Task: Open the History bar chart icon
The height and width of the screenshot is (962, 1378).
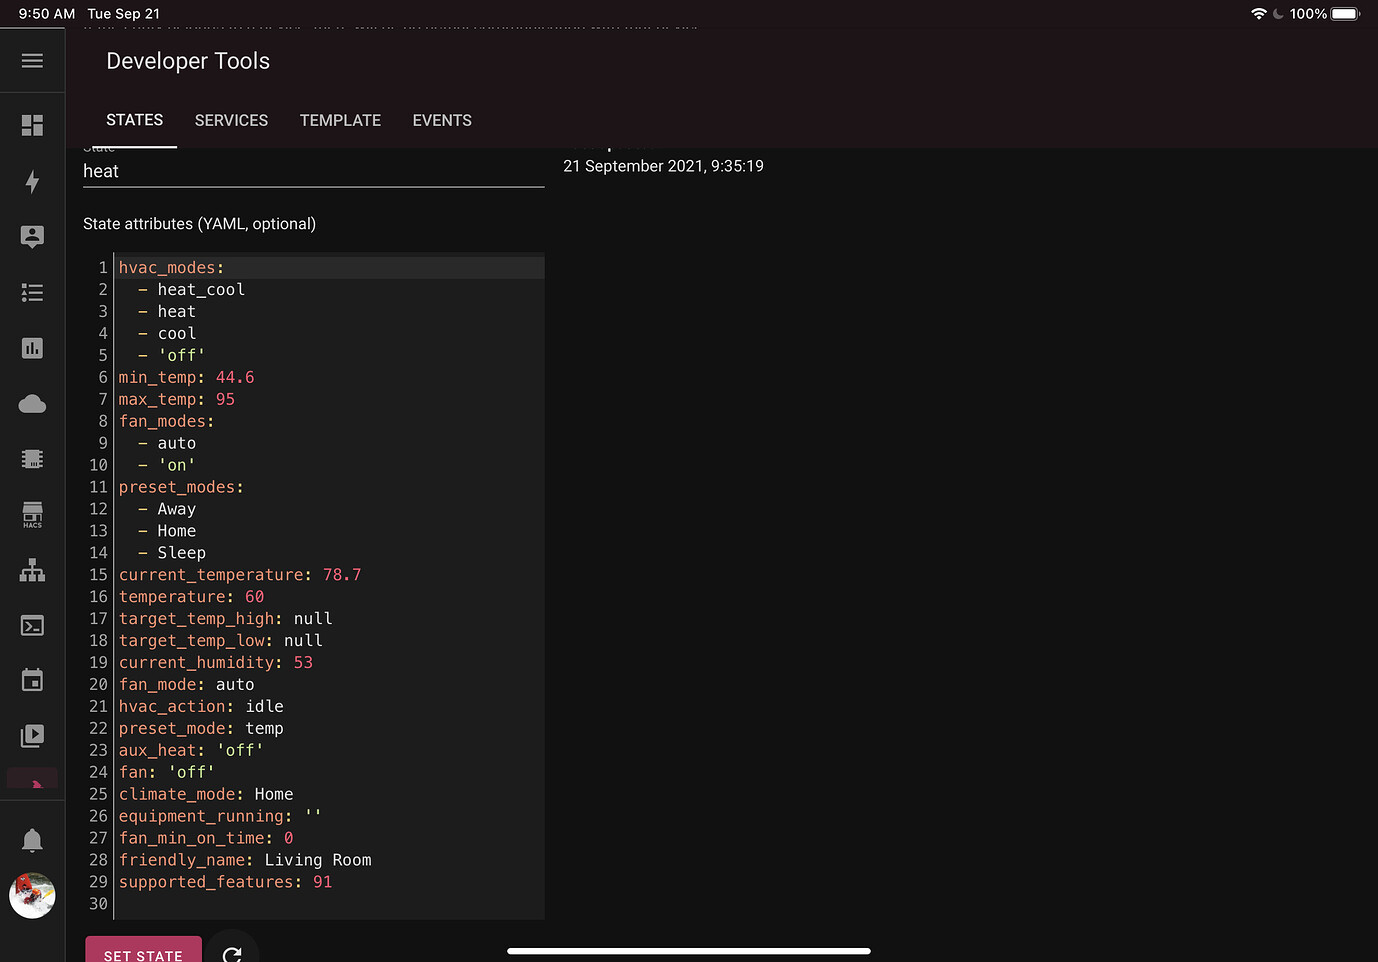Action: tap(32, 348)
